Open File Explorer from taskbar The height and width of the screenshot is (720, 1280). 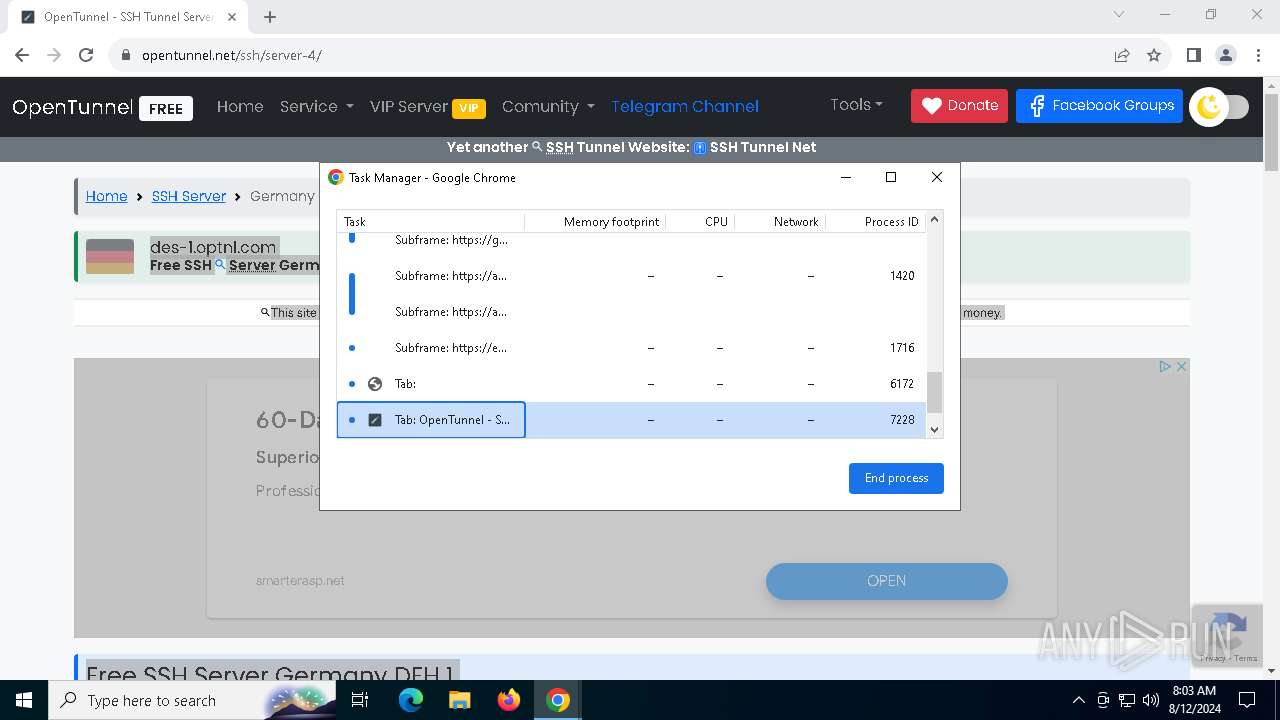tap(459, 700)
